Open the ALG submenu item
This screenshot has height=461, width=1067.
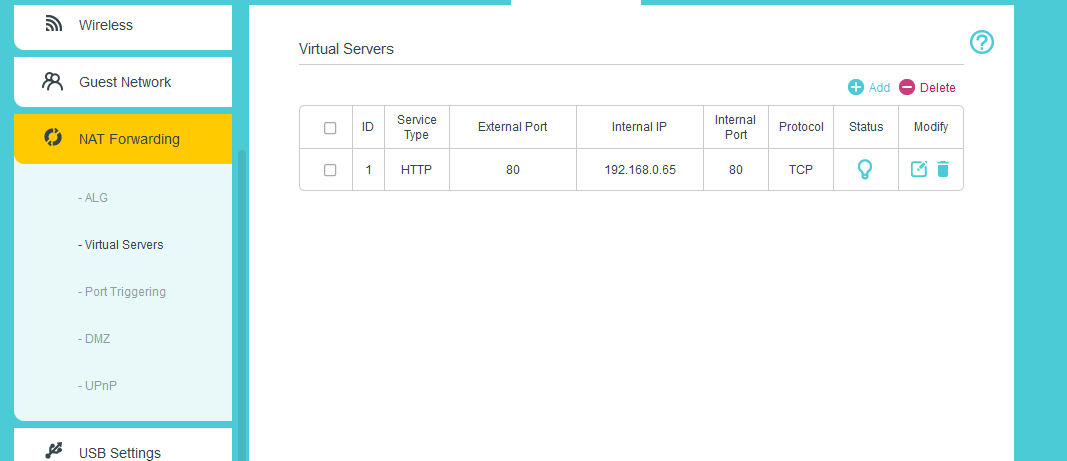[93, 198]
